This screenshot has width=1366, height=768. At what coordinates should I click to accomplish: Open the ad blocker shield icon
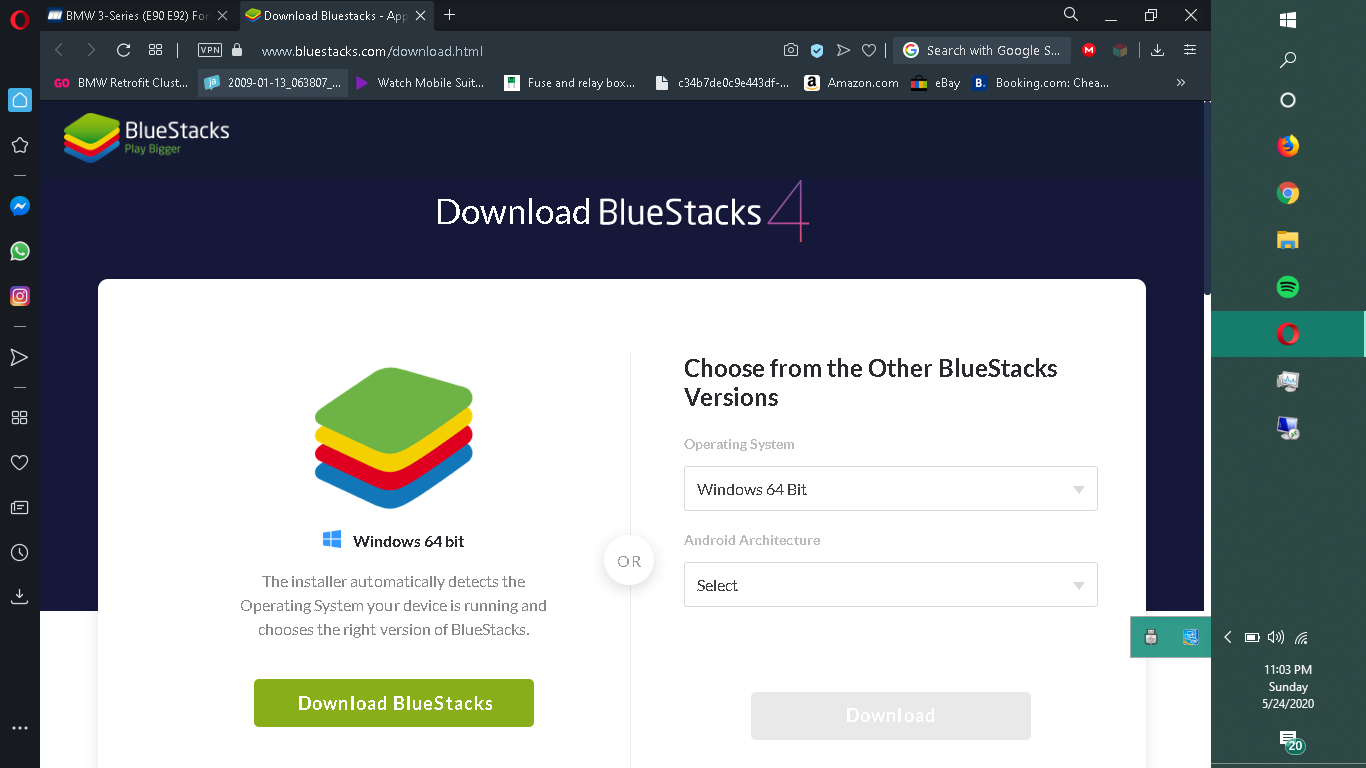tap(817, 50)
